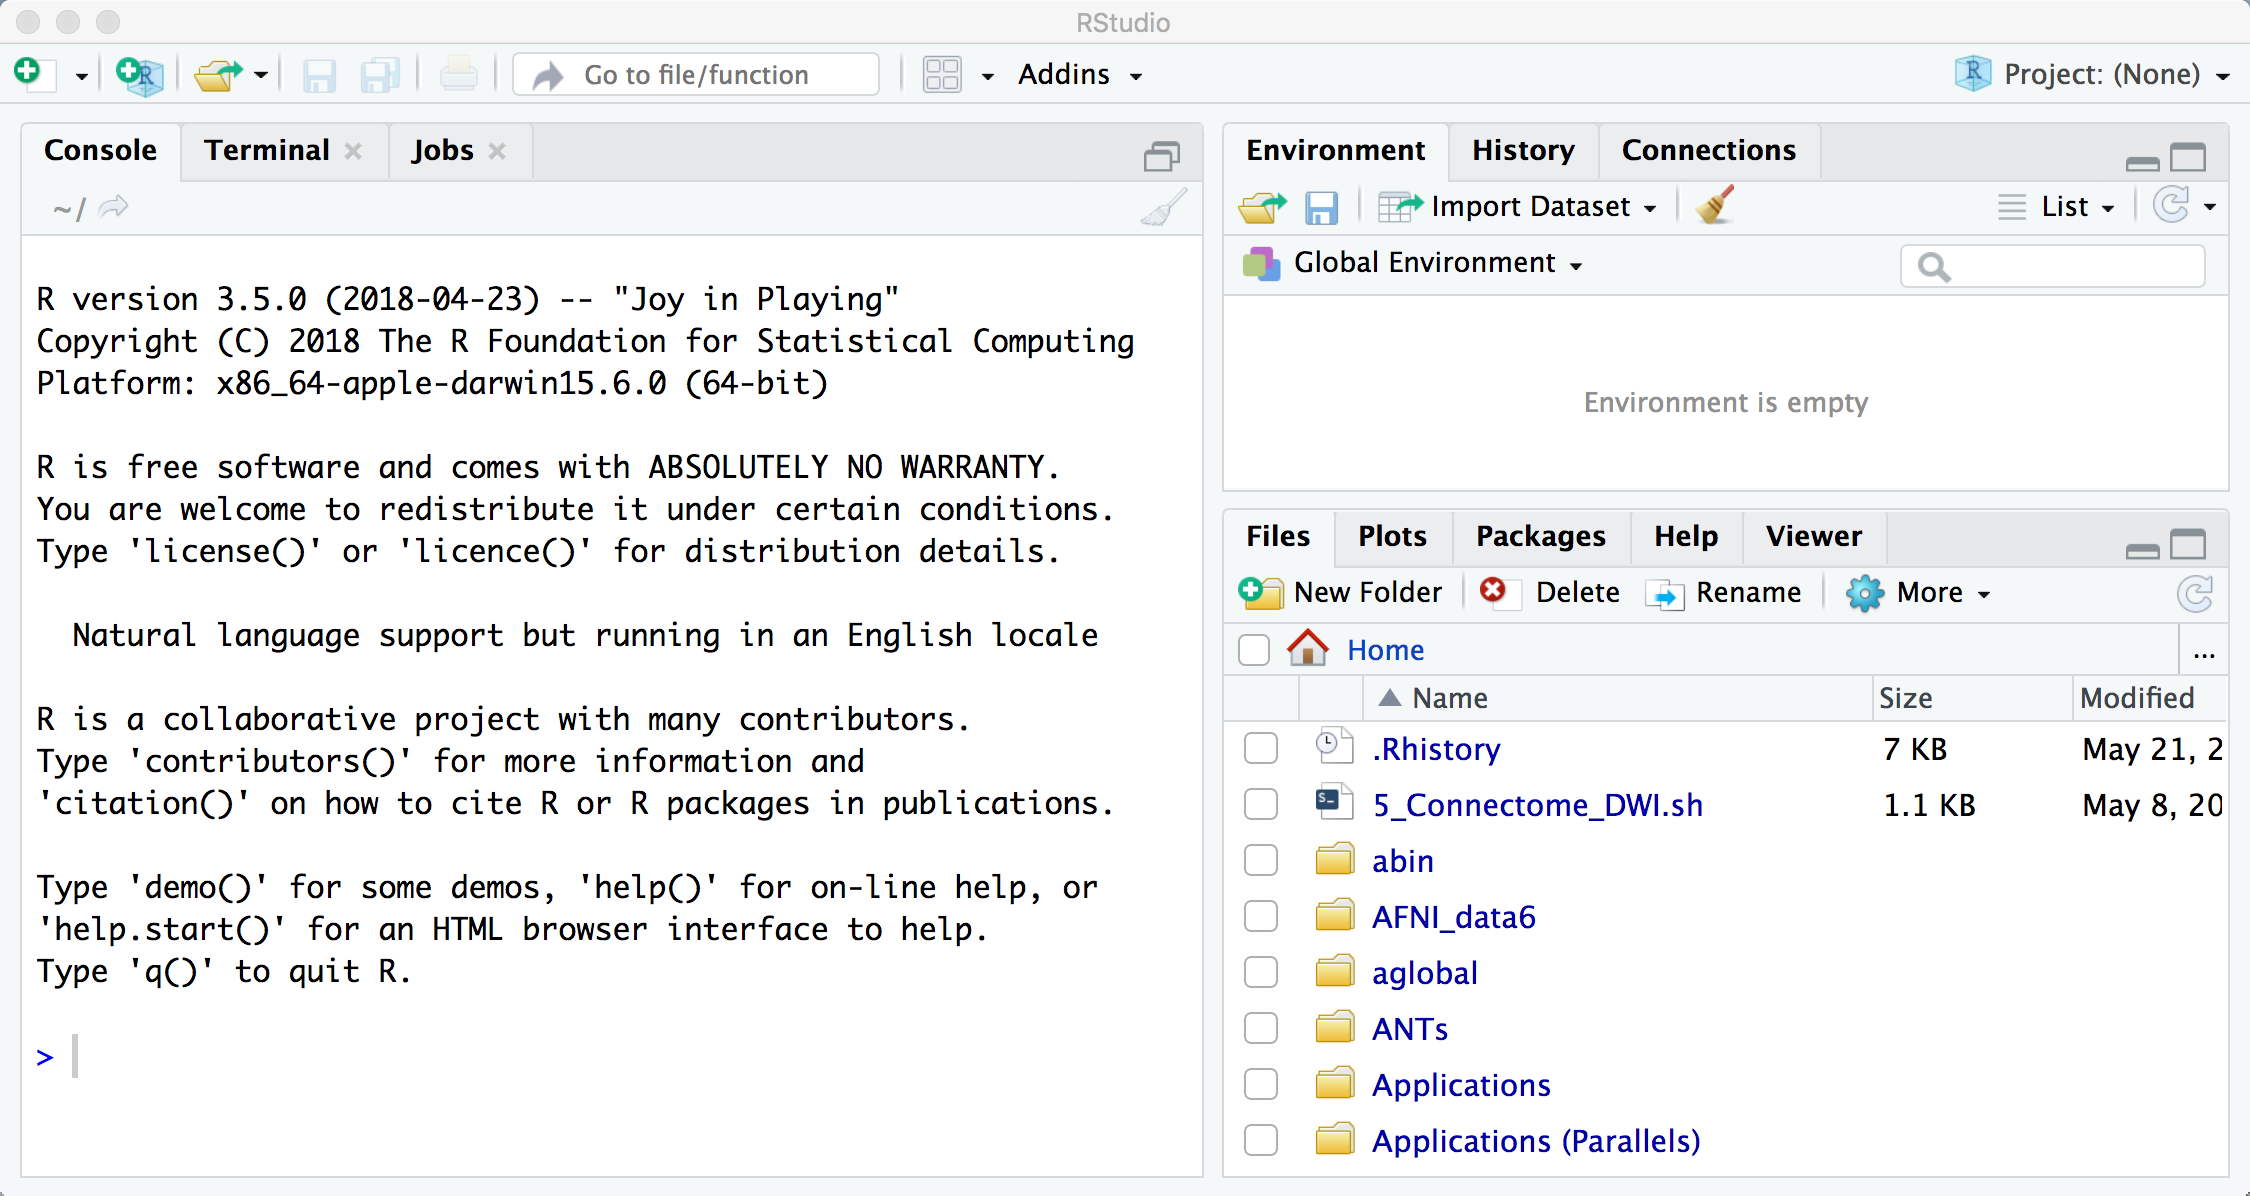Open the refresh options dropdown arrow

[x=2210, y=207]
